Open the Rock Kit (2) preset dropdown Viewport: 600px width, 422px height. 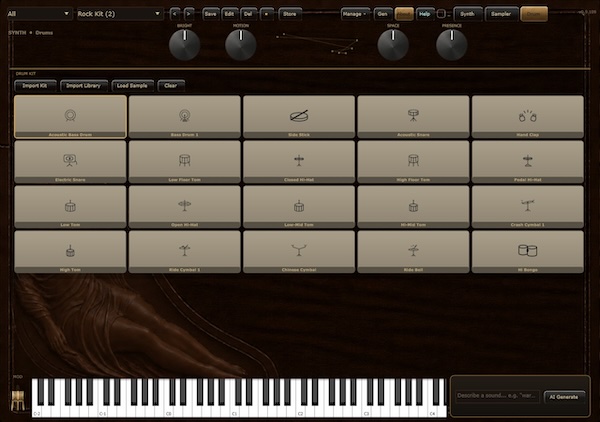tap(120, 14)
